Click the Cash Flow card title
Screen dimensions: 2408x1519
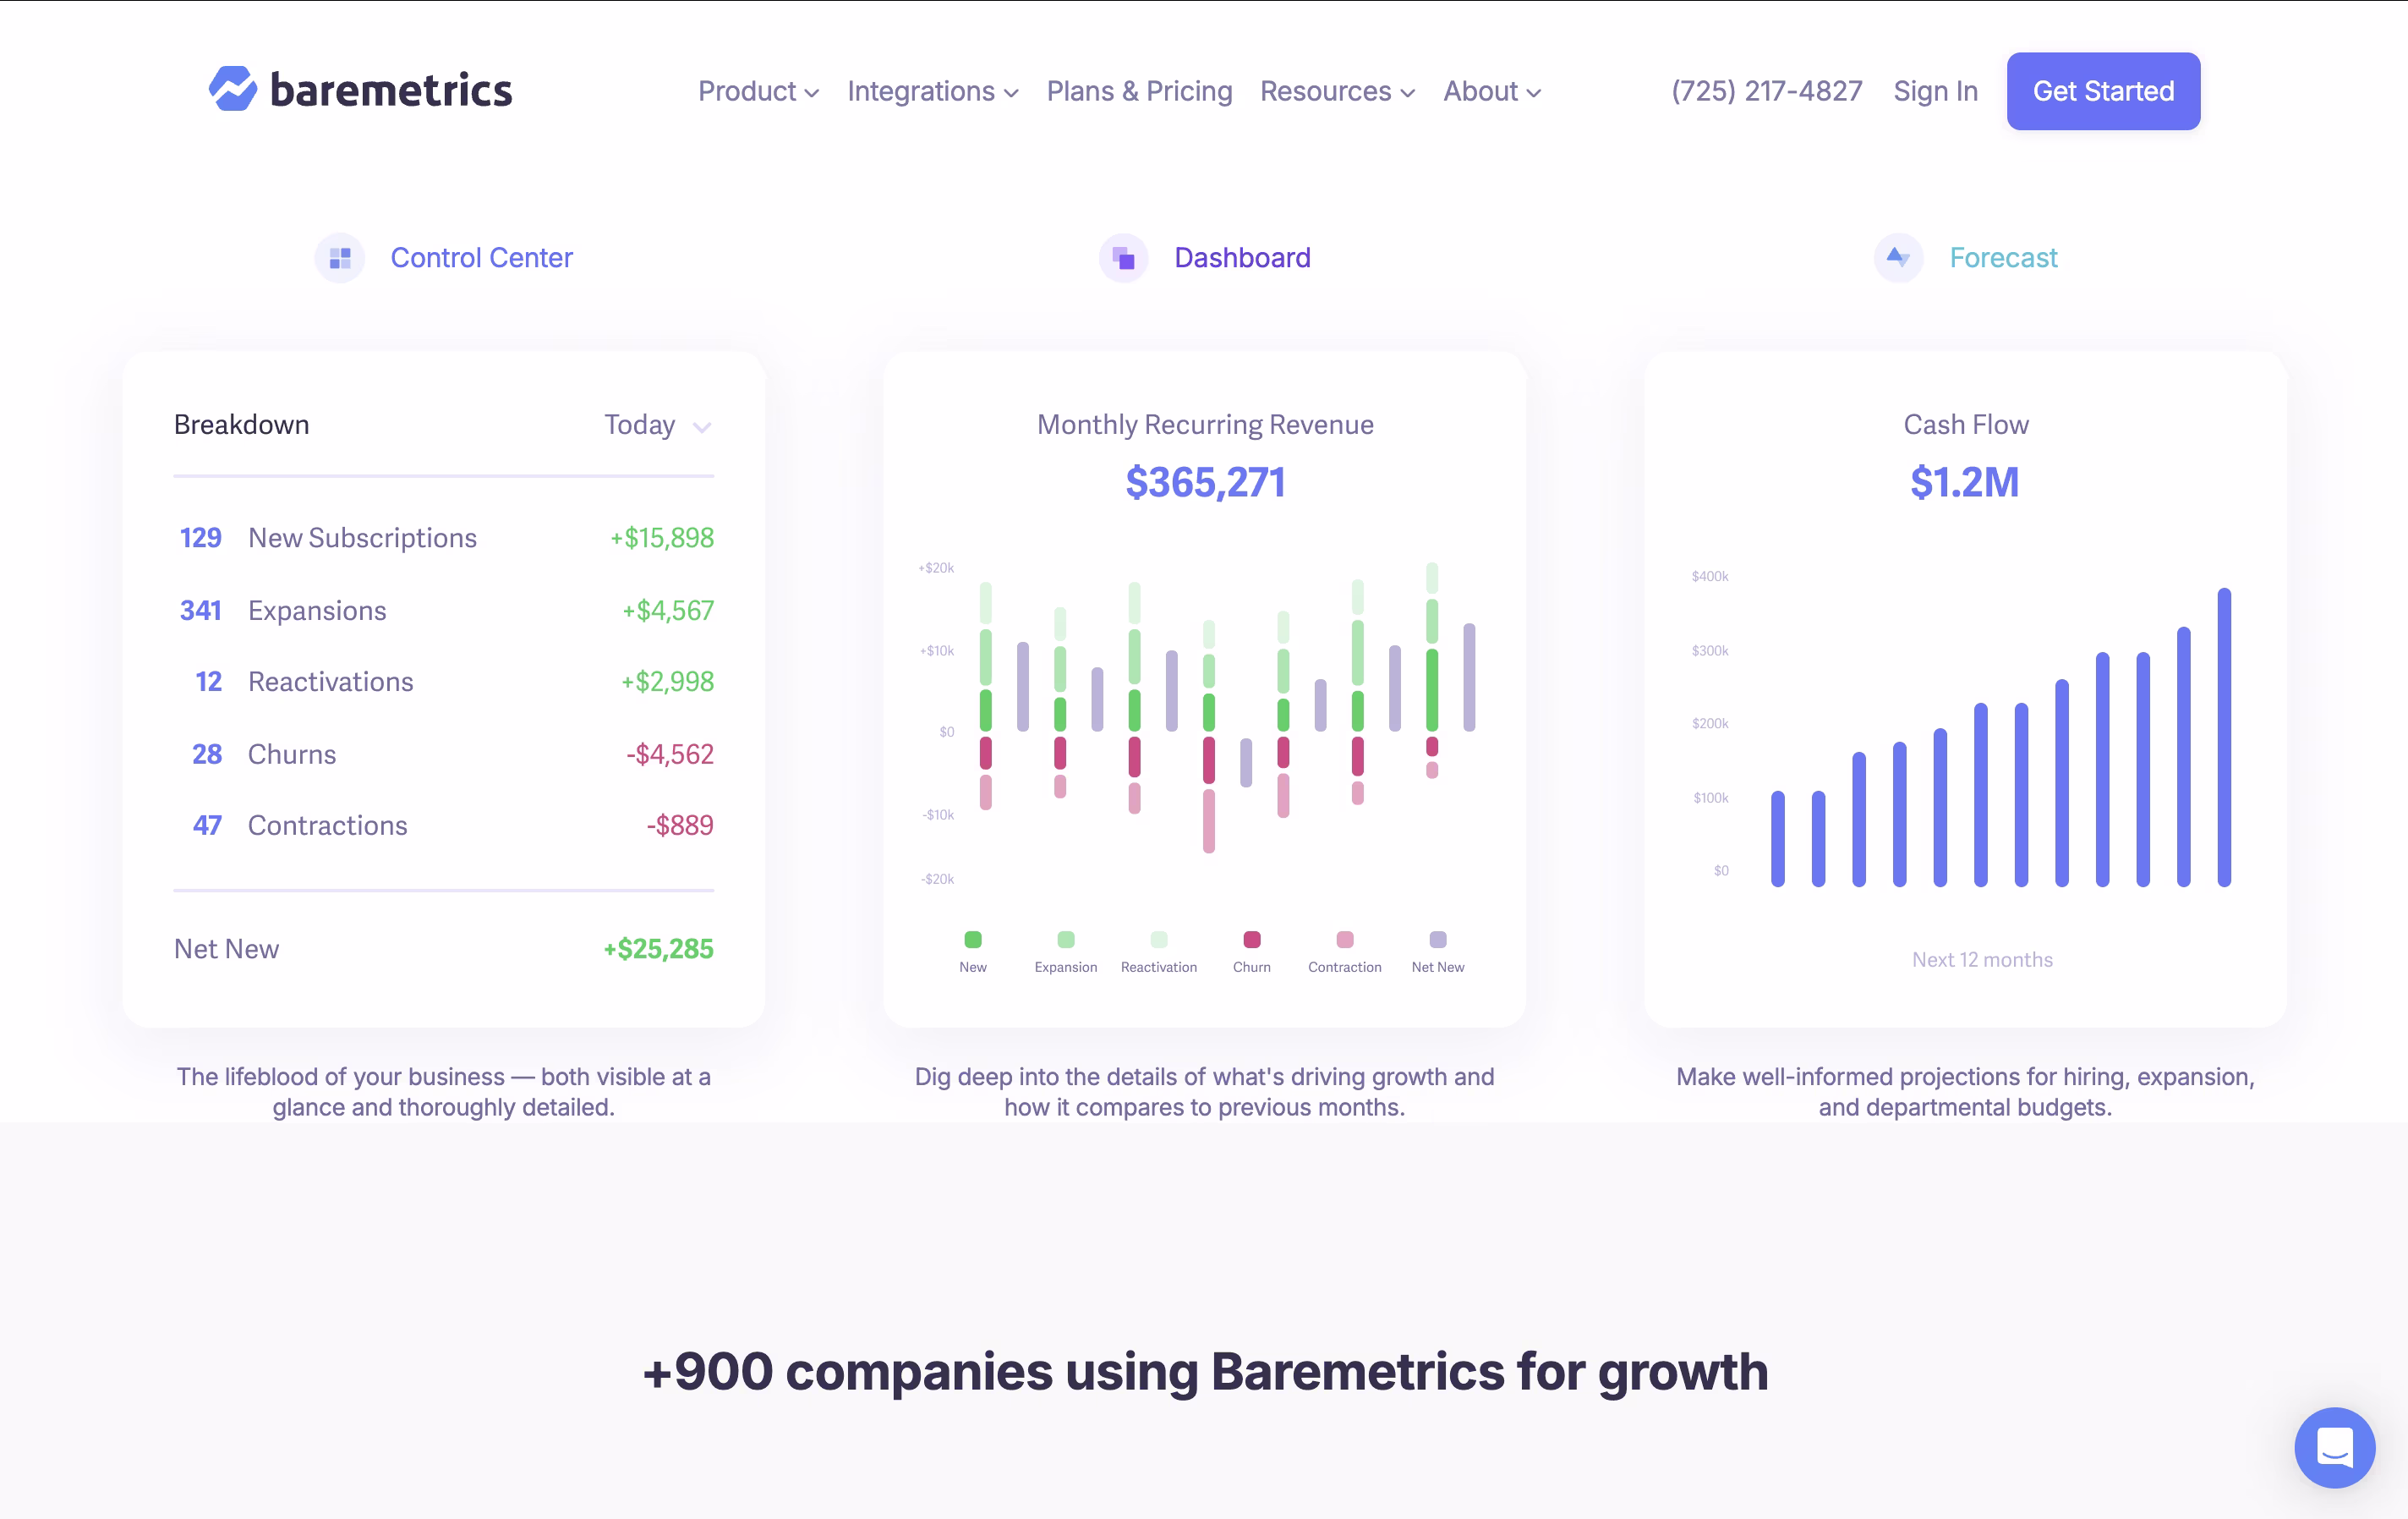[x=1966, y=425]
